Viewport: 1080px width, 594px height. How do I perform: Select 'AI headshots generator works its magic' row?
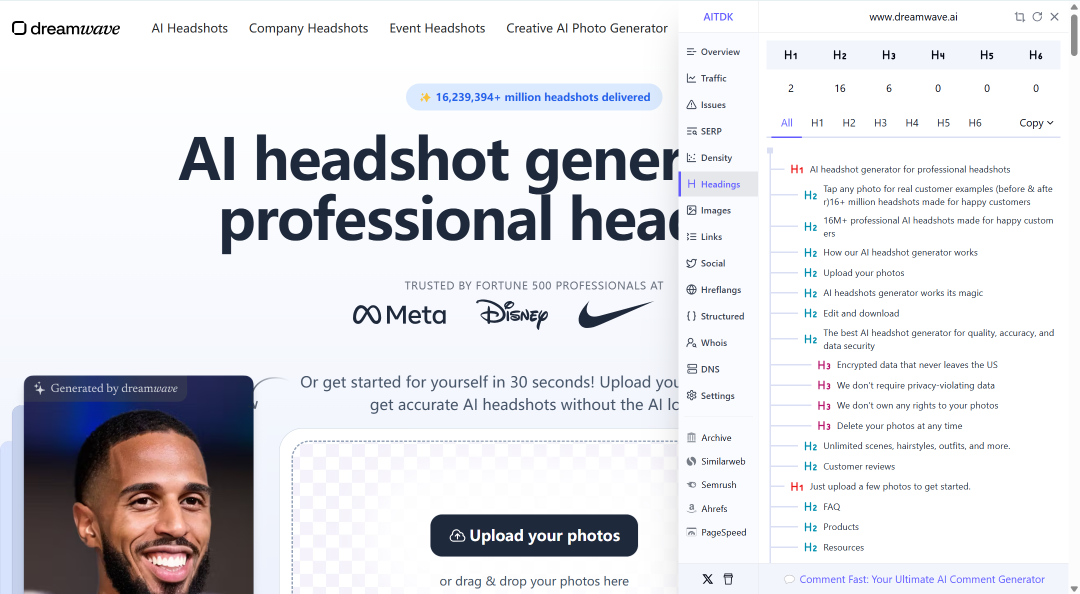[903, 293]
